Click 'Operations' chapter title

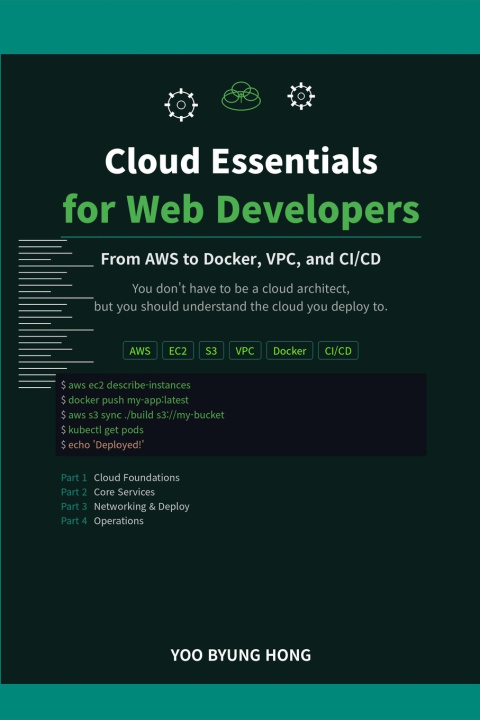coord(119,521)
